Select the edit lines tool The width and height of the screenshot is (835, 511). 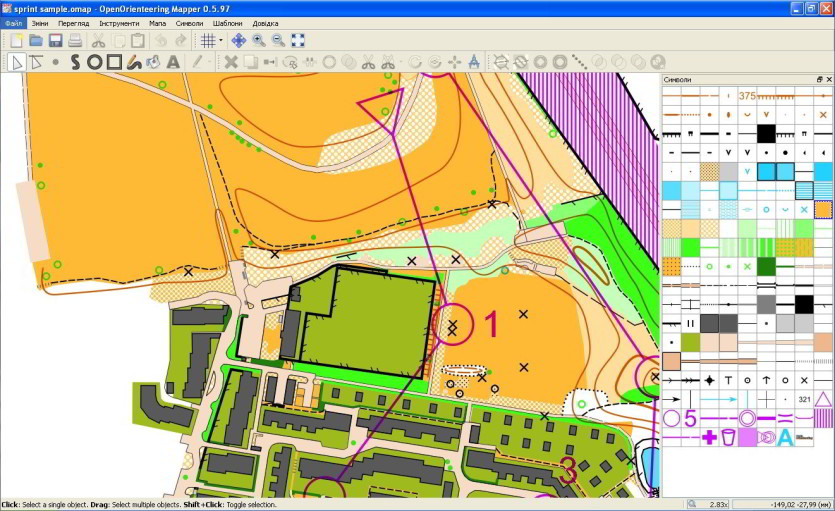36,62
